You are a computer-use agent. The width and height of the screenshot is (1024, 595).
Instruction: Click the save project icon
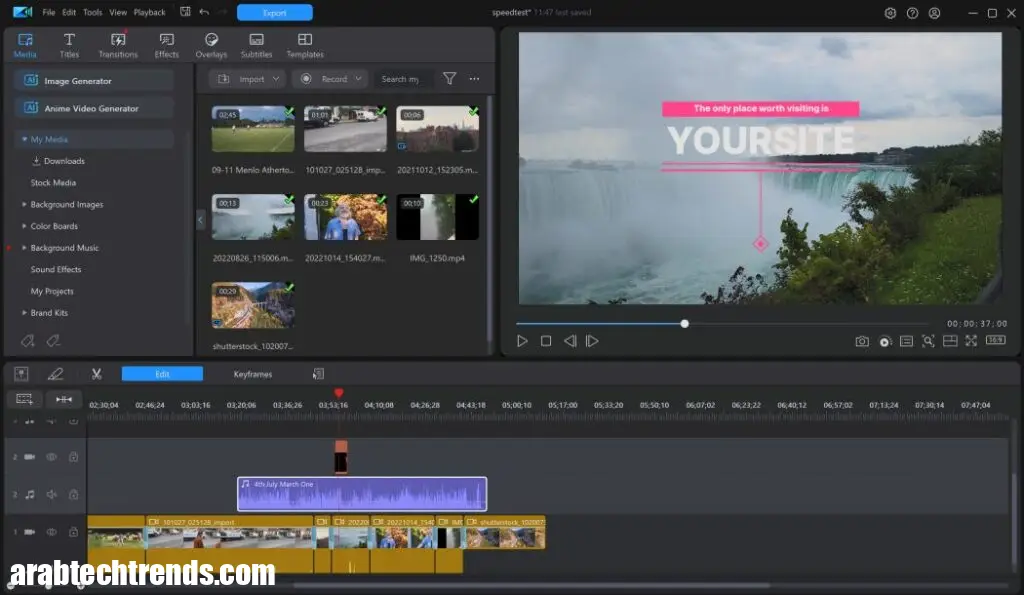[x=184, y=13]
